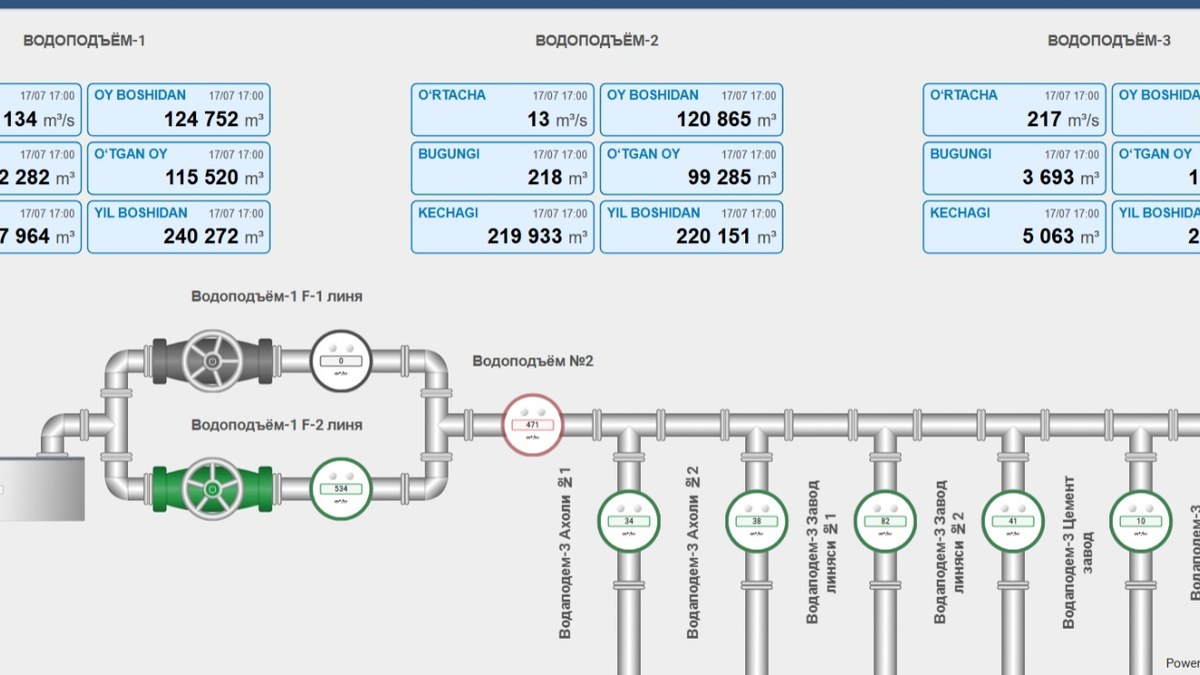Open OY BOSHIDAN card showing 120 865
This screenshot has width=1200, height=675.
tap(691, 110)
